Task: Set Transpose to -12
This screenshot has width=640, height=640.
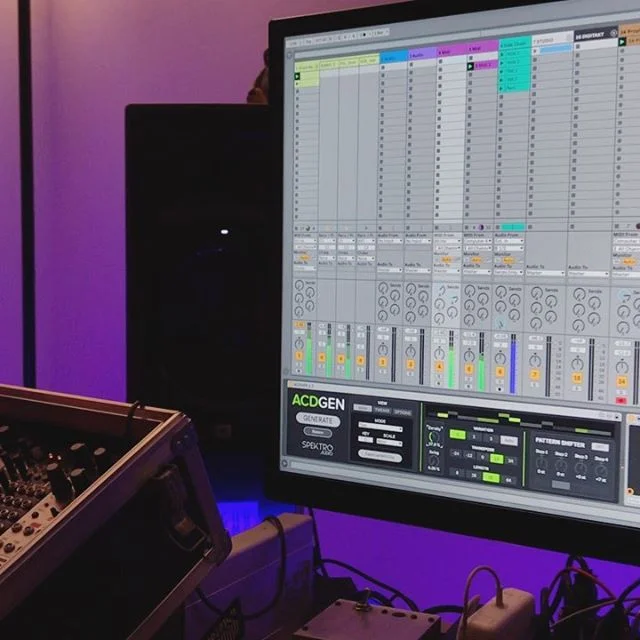Action: (469, 455)
